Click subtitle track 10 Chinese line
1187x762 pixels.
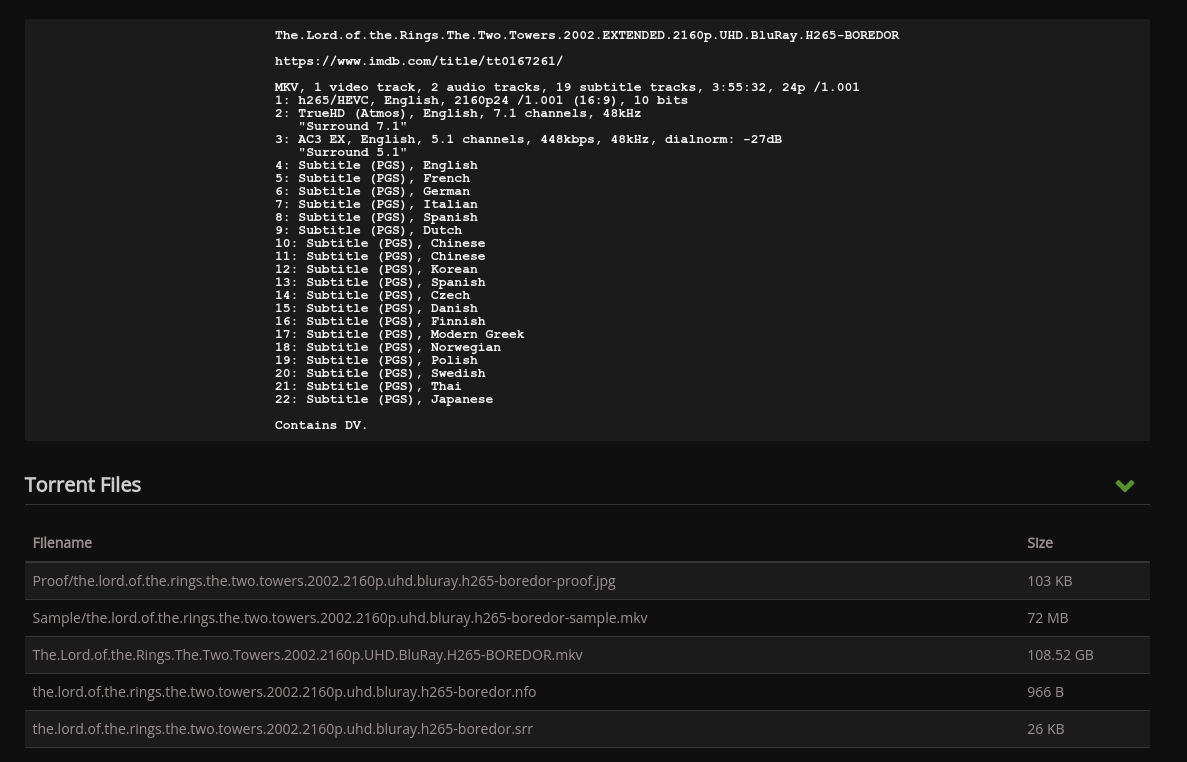pyautogui.click(x=380, y=243)
